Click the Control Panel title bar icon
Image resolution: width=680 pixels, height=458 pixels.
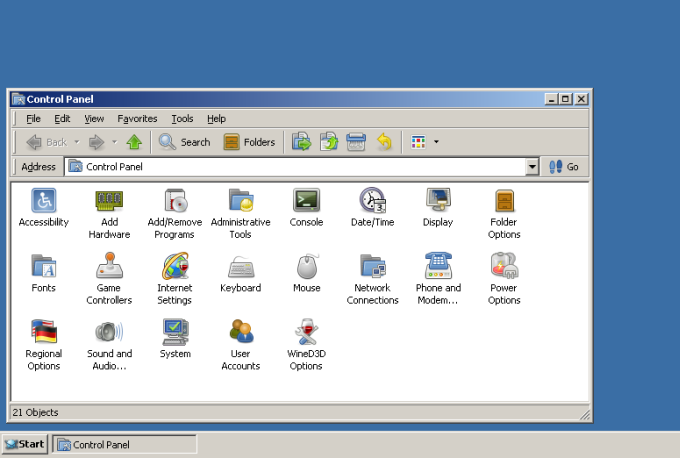(18, 99)
